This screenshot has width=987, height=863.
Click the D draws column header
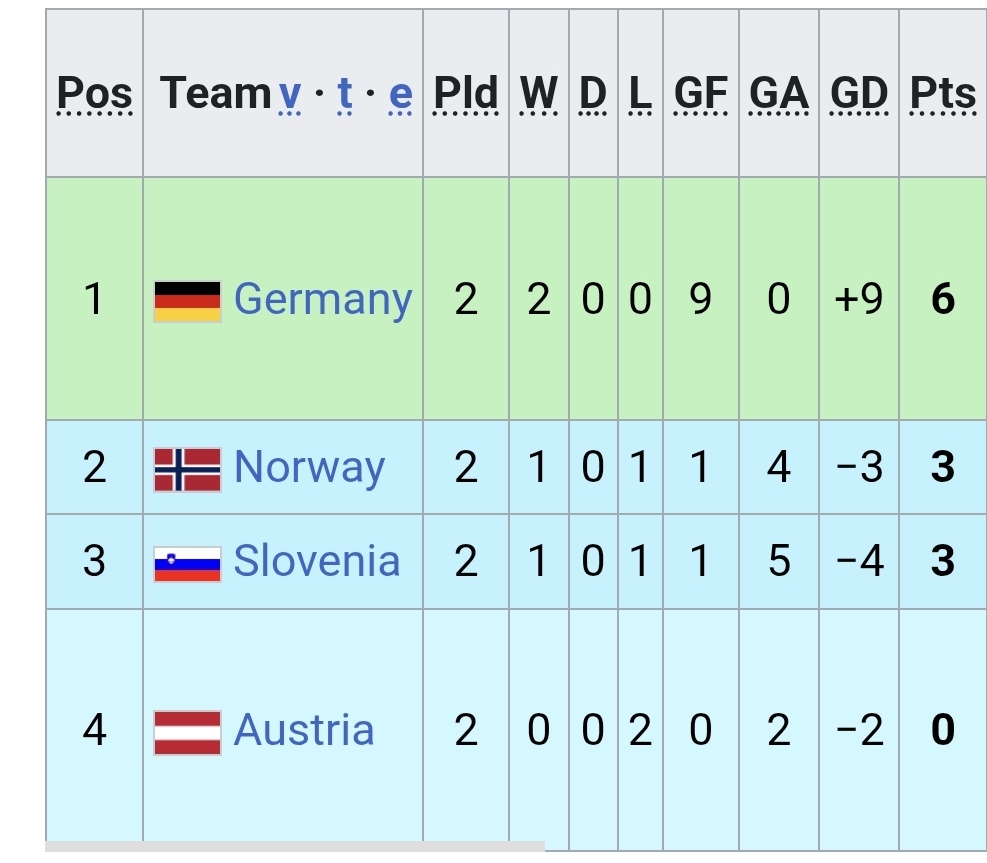click(x=593, y=94)
